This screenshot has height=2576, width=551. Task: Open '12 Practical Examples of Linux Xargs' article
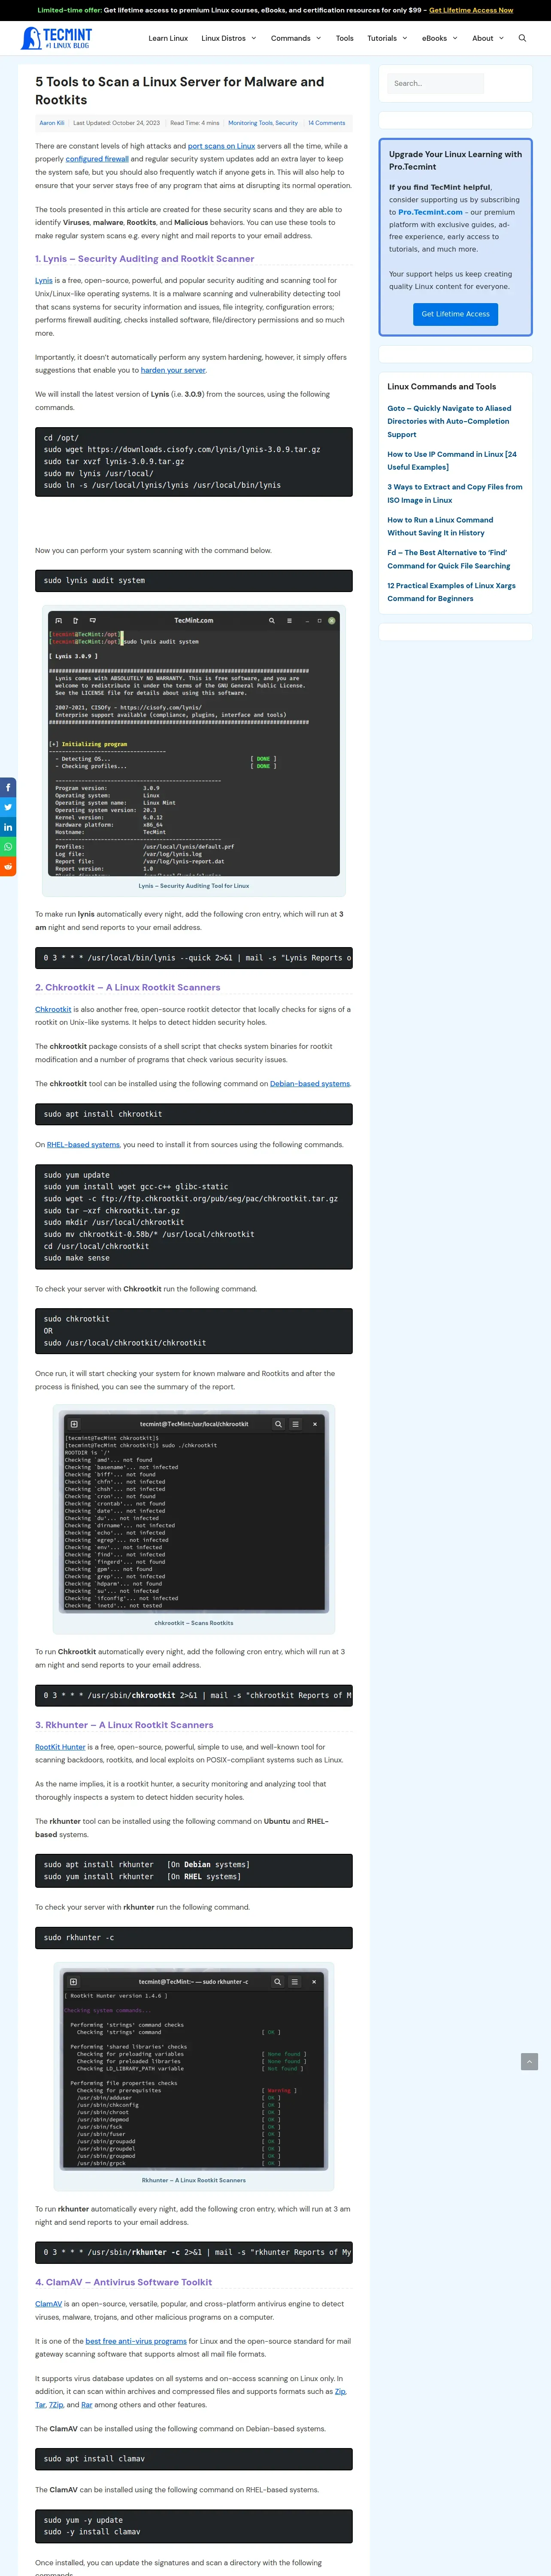[451, 592]
